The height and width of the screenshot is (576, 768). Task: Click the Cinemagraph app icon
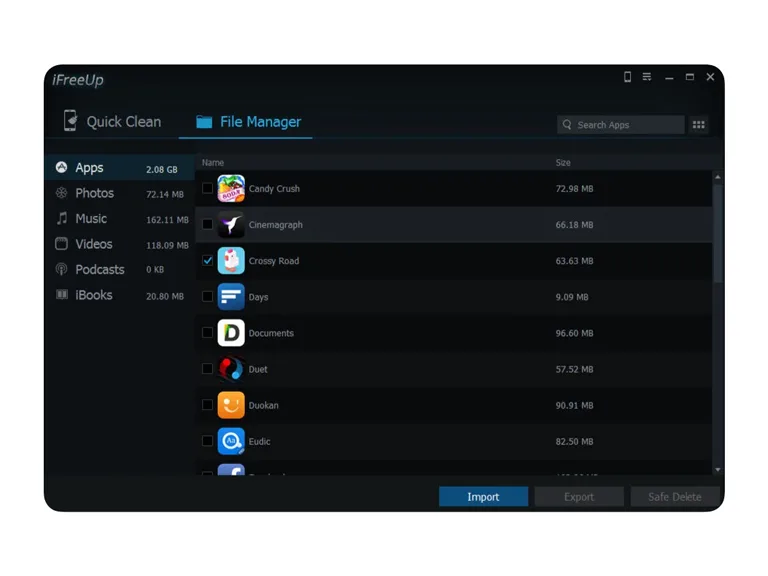pos(231,225)
